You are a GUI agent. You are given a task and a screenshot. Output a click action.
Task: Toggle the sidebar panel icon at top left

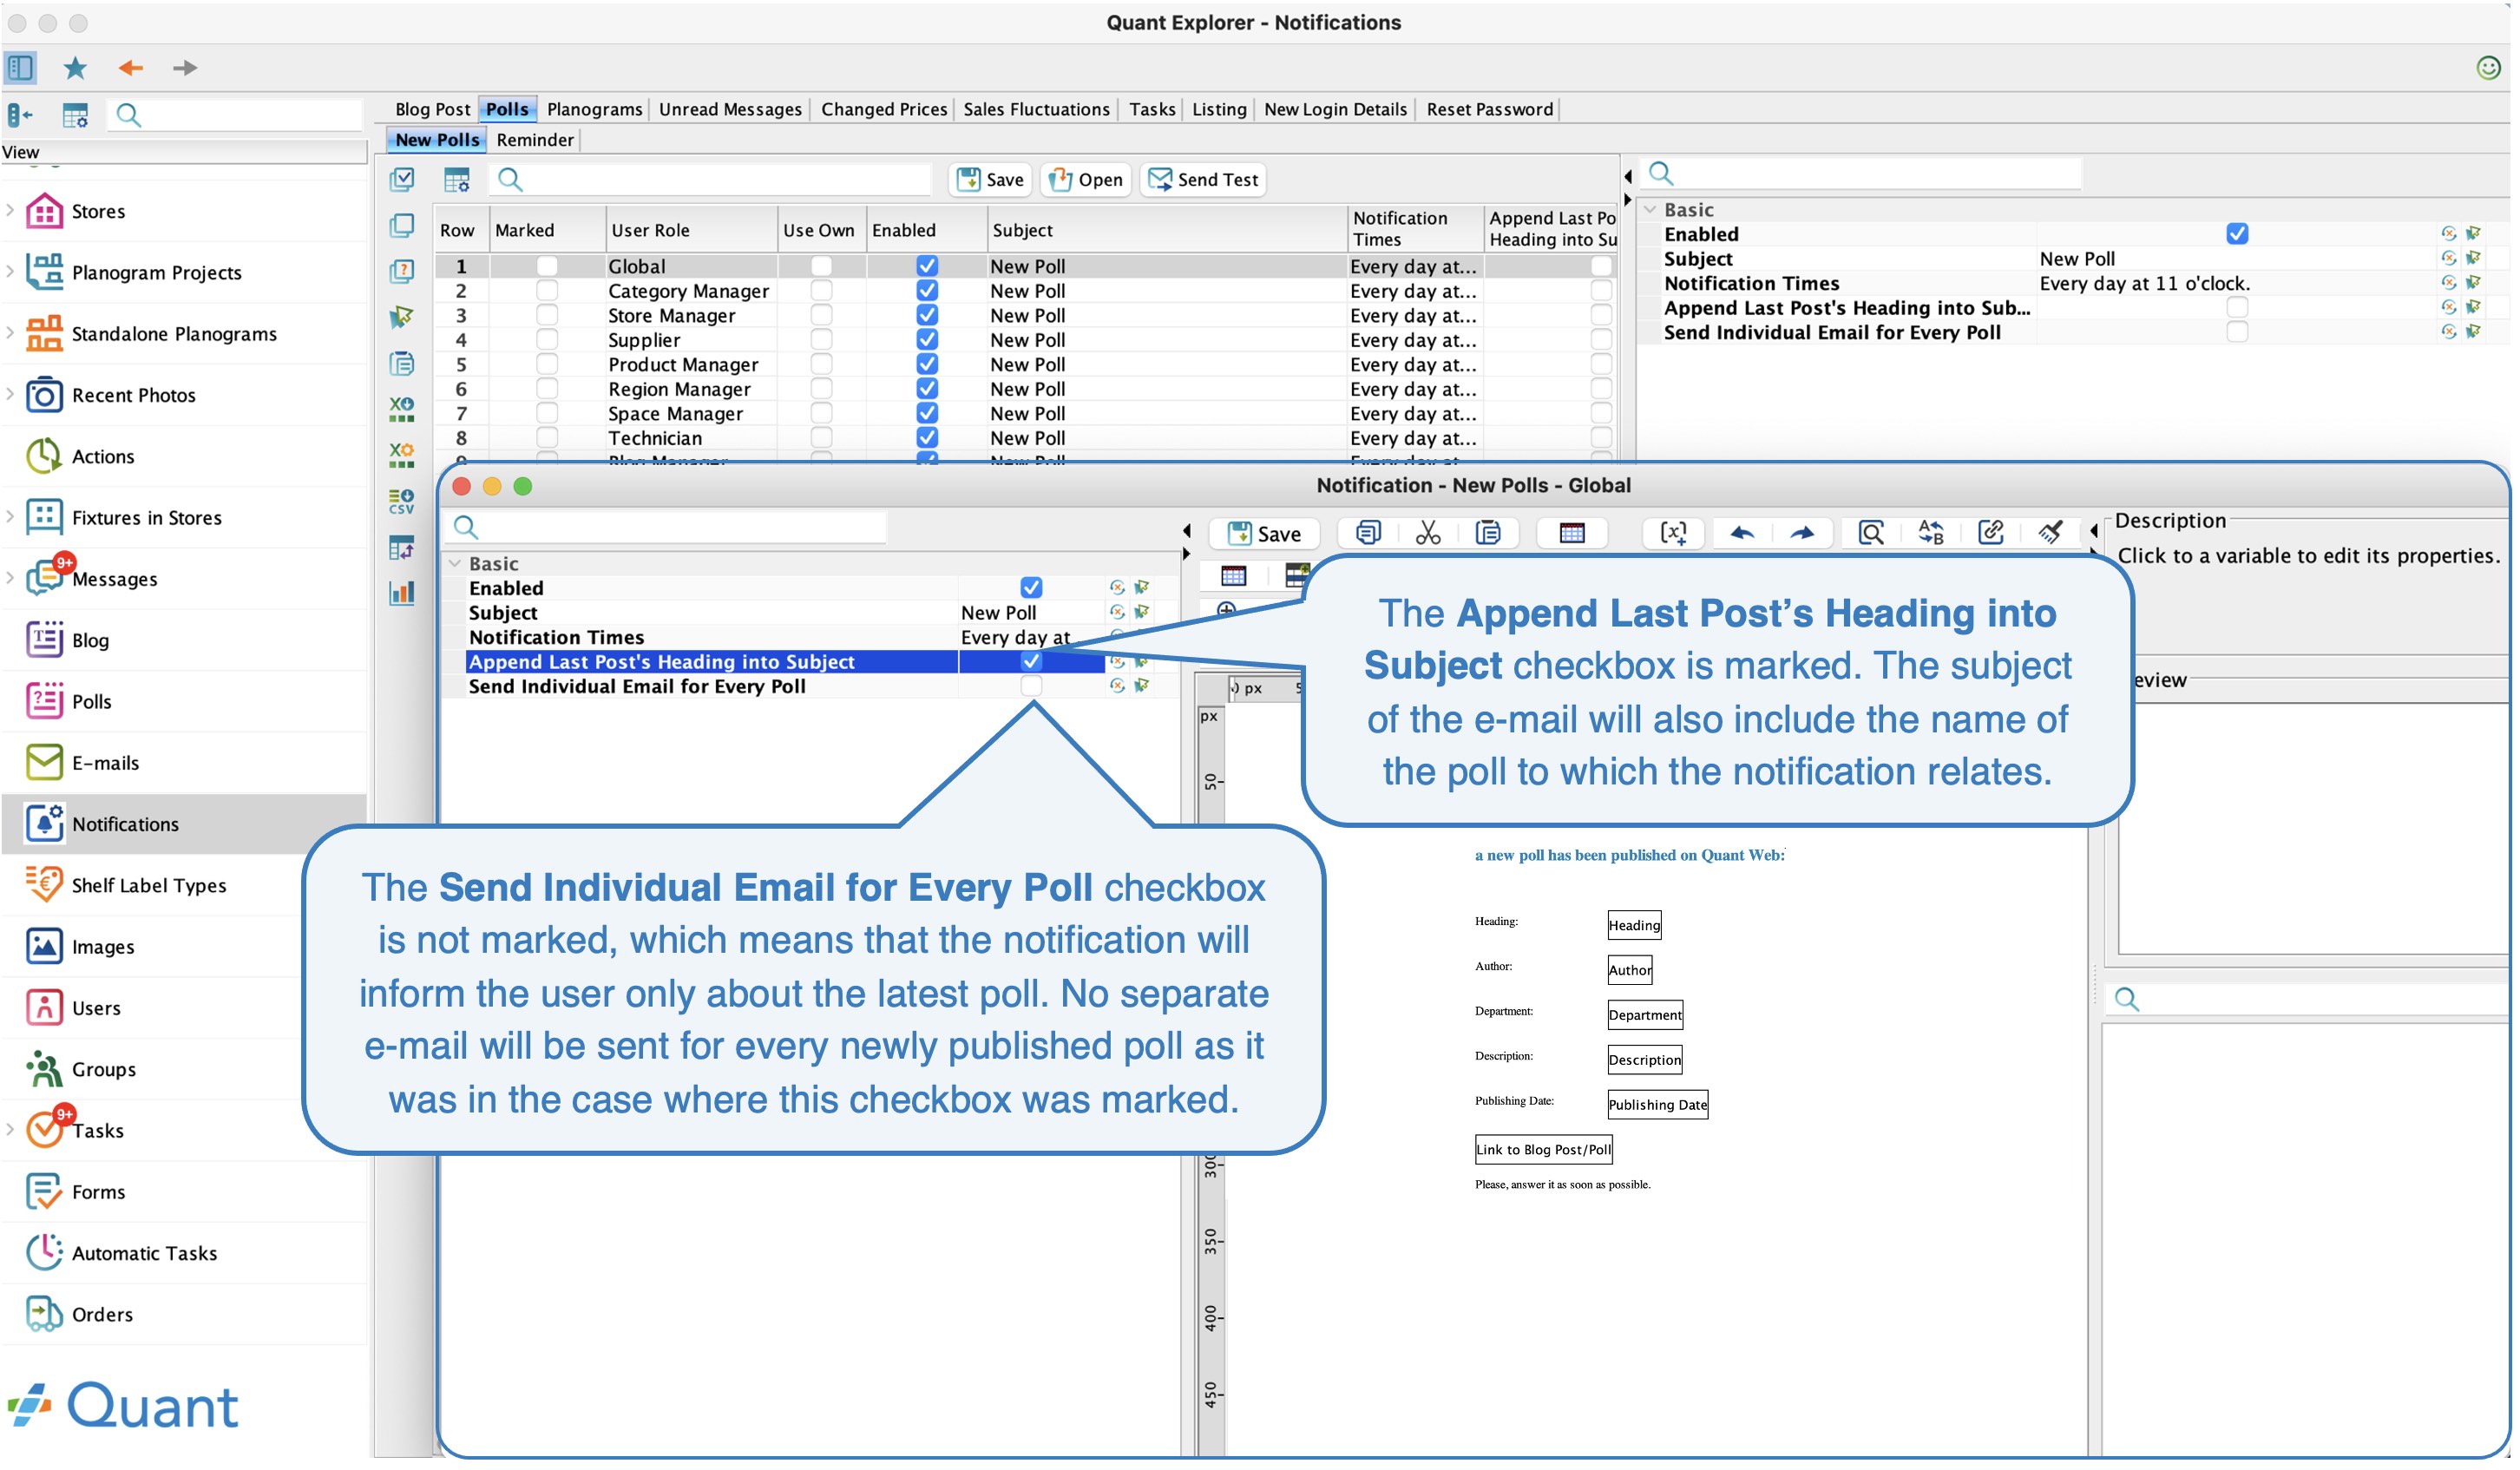(21, 68)
